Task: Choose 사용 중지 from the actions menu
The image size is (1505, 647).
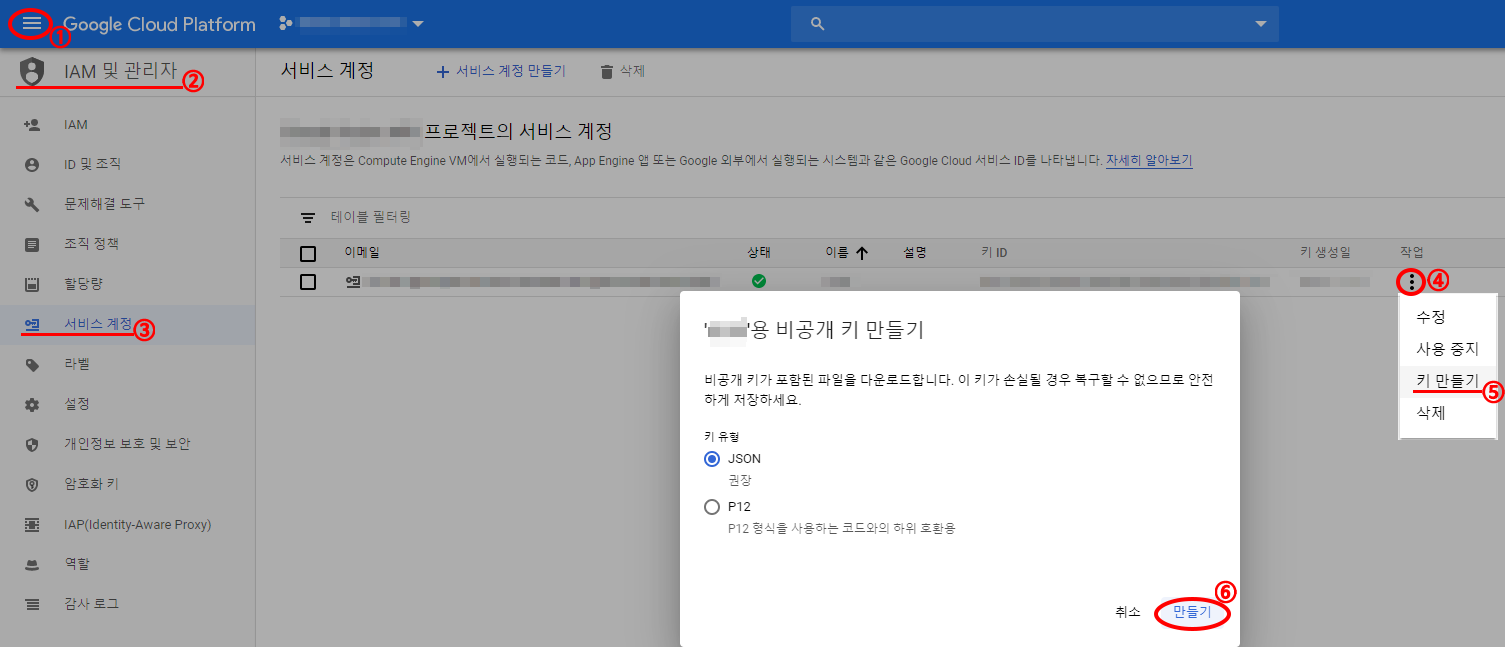Action: click(1448, 349)
